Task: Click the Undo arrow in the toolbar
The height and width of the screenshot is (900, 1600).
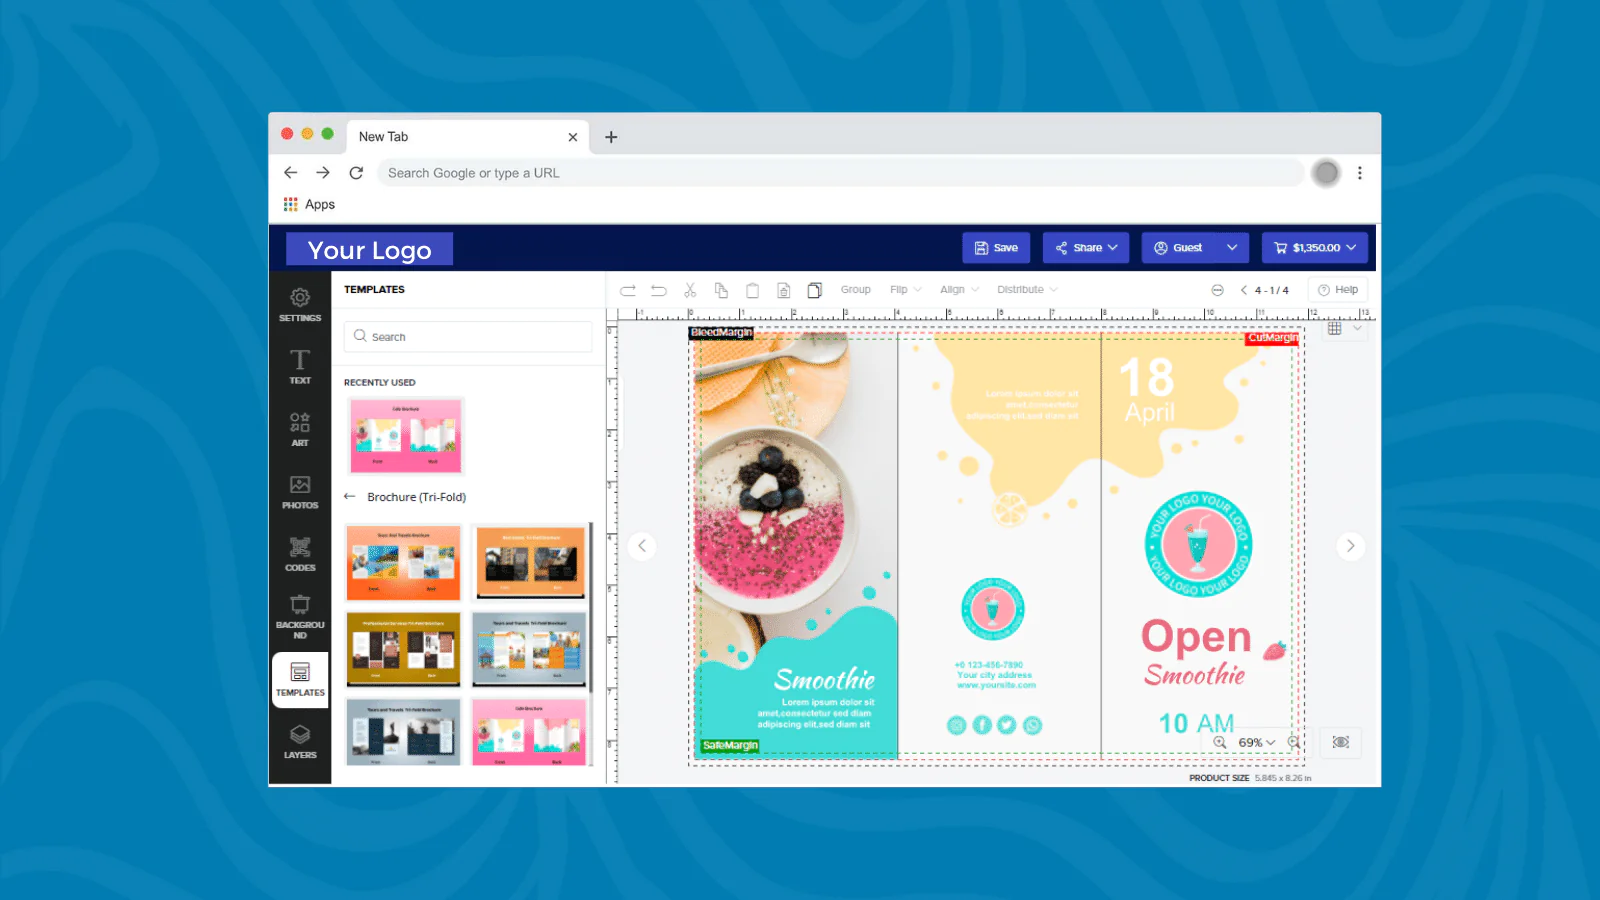Action: click(659, 290)
